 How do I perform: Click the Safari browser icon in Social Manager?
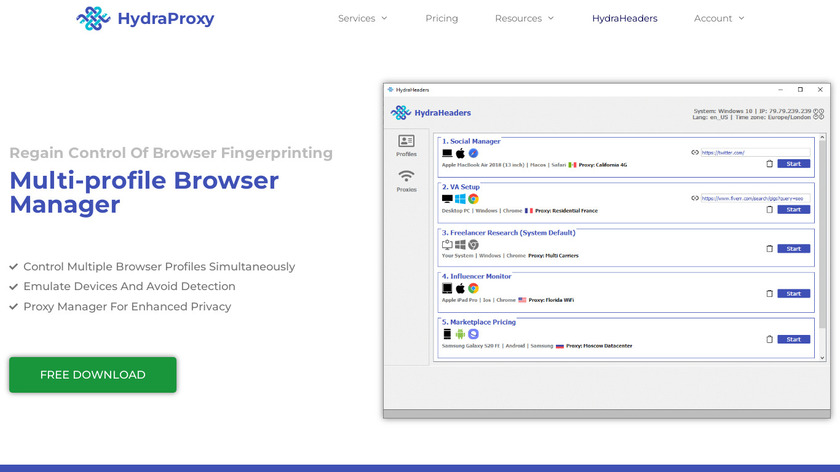[473, 153]
